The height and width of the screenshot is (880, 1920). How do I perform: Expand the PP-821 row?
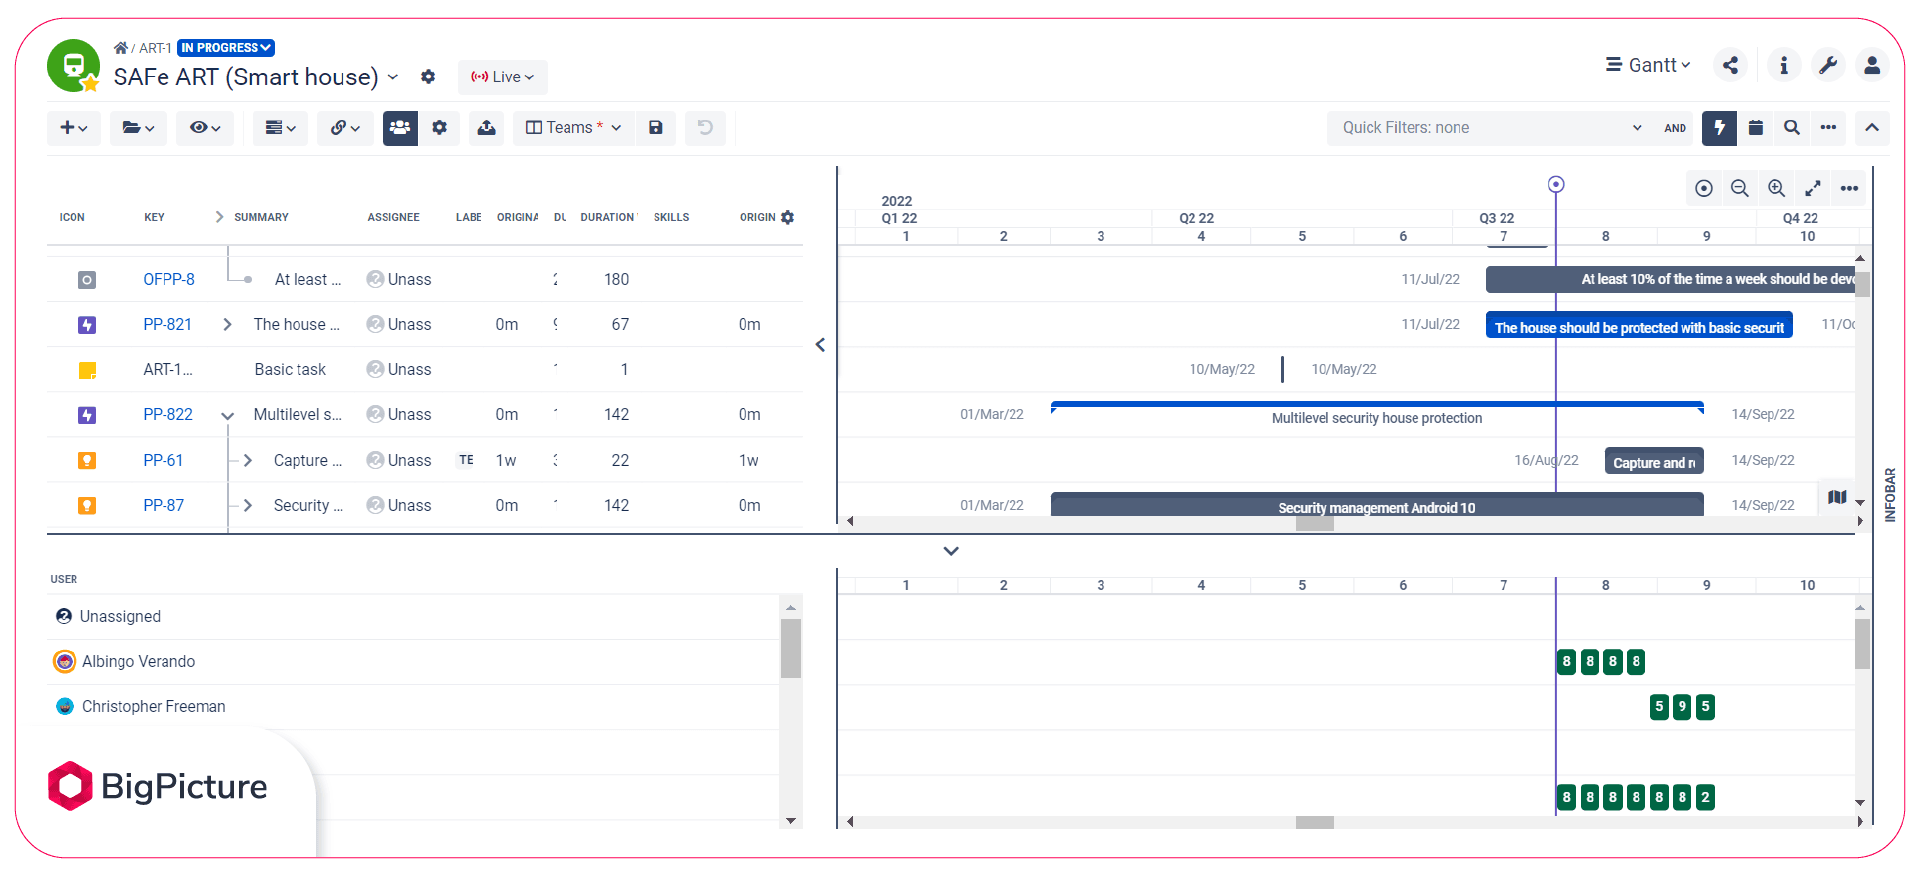click(227, 324)
